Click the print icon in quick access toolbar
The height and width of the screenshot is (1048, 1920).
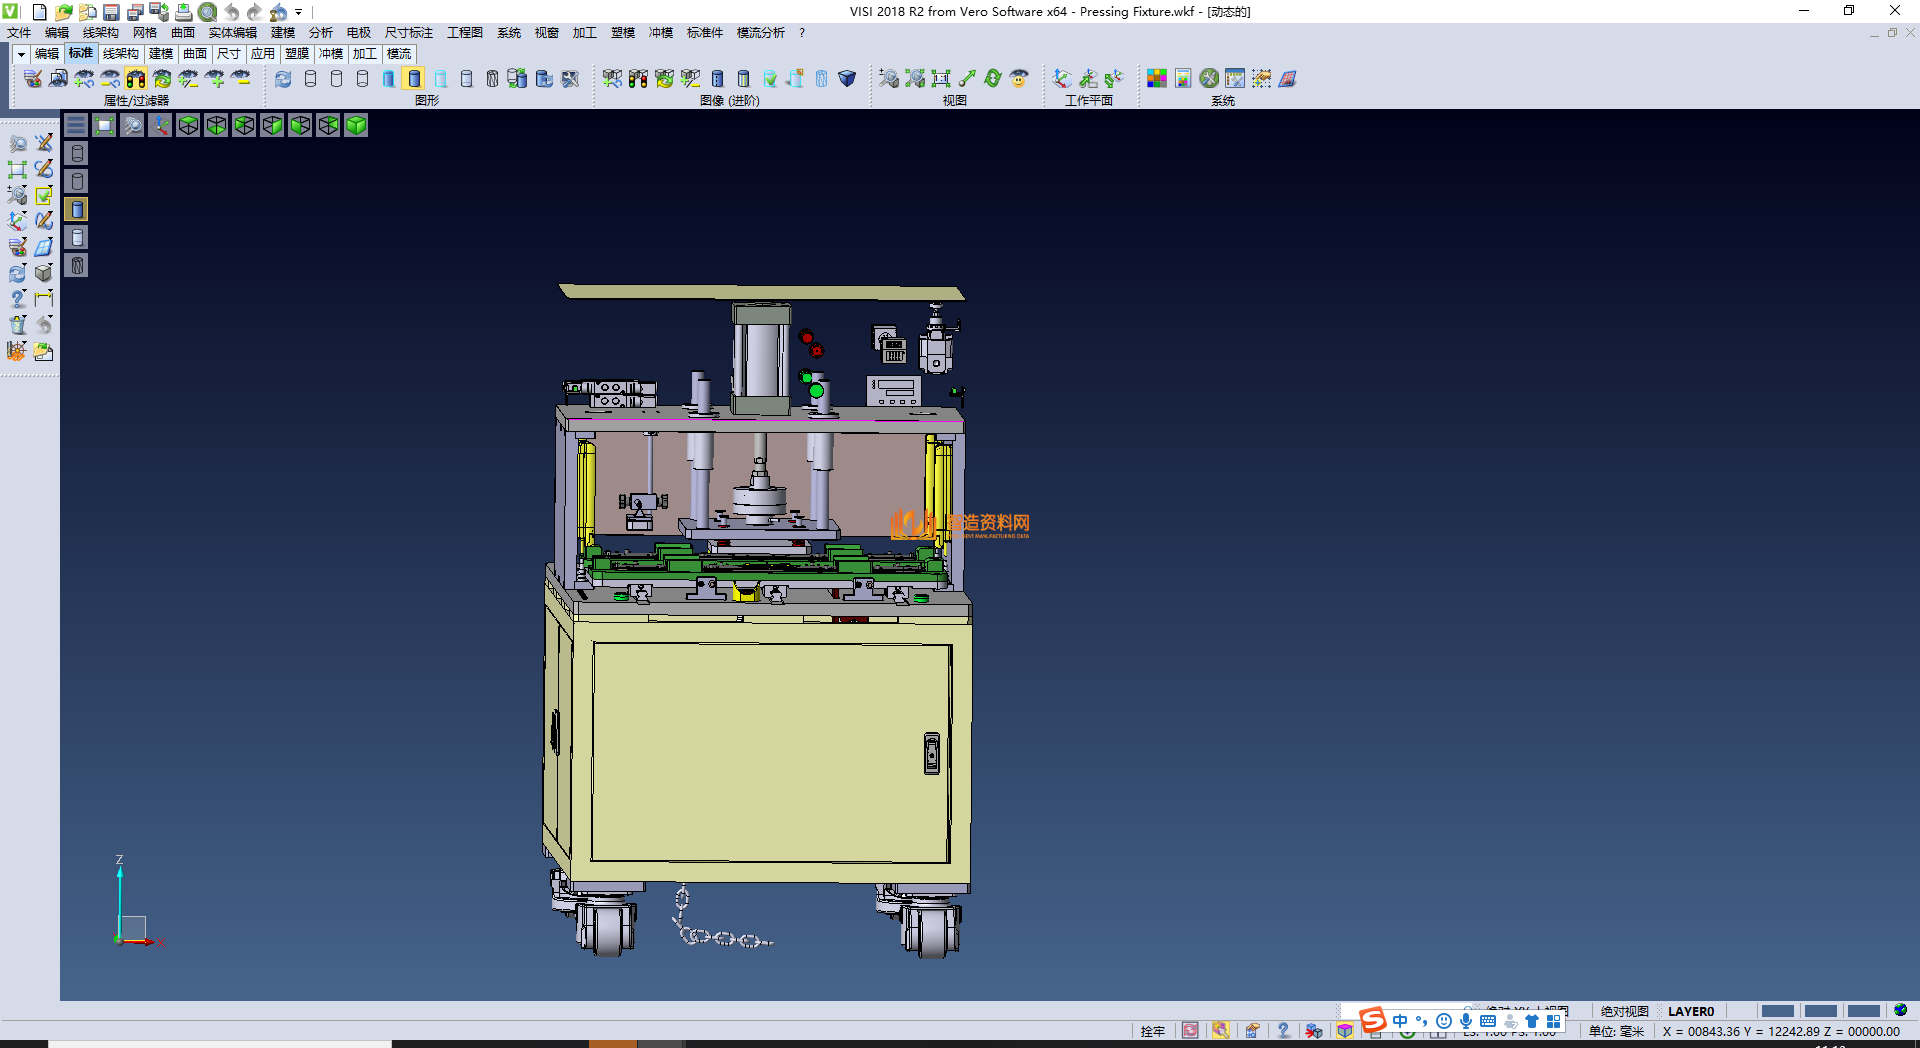coord(184,12)
